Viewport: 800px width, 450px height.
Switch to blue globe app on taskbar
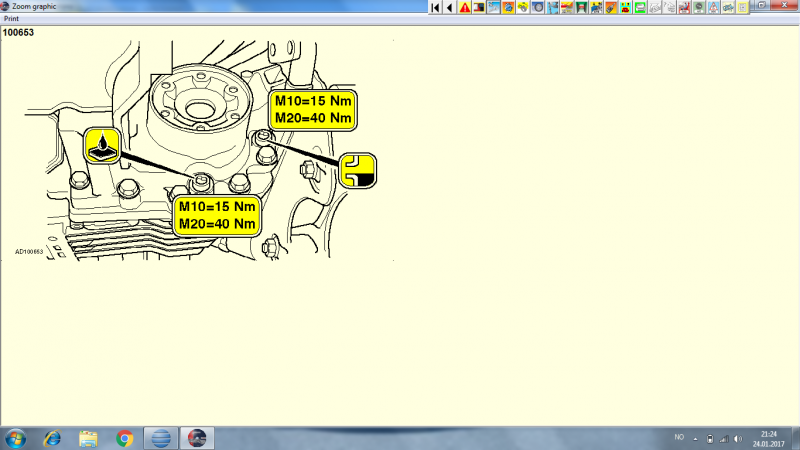(x=159, y=438)
